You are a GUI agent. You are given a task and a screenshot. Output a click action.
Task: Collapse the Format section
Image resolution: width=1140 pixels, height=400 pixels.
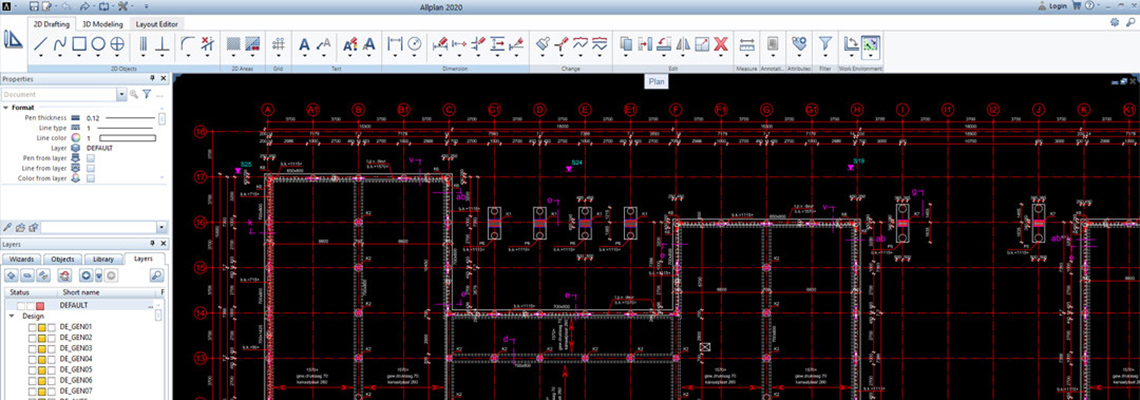pos(6,108)
